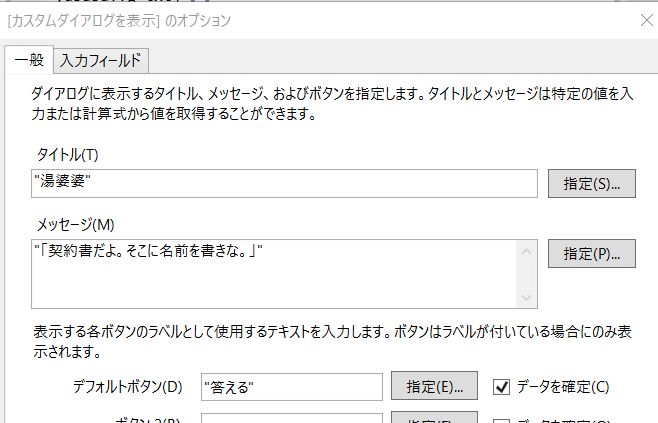
Task: Click the メッセージ(M) label
Action: tap(75, 225)
